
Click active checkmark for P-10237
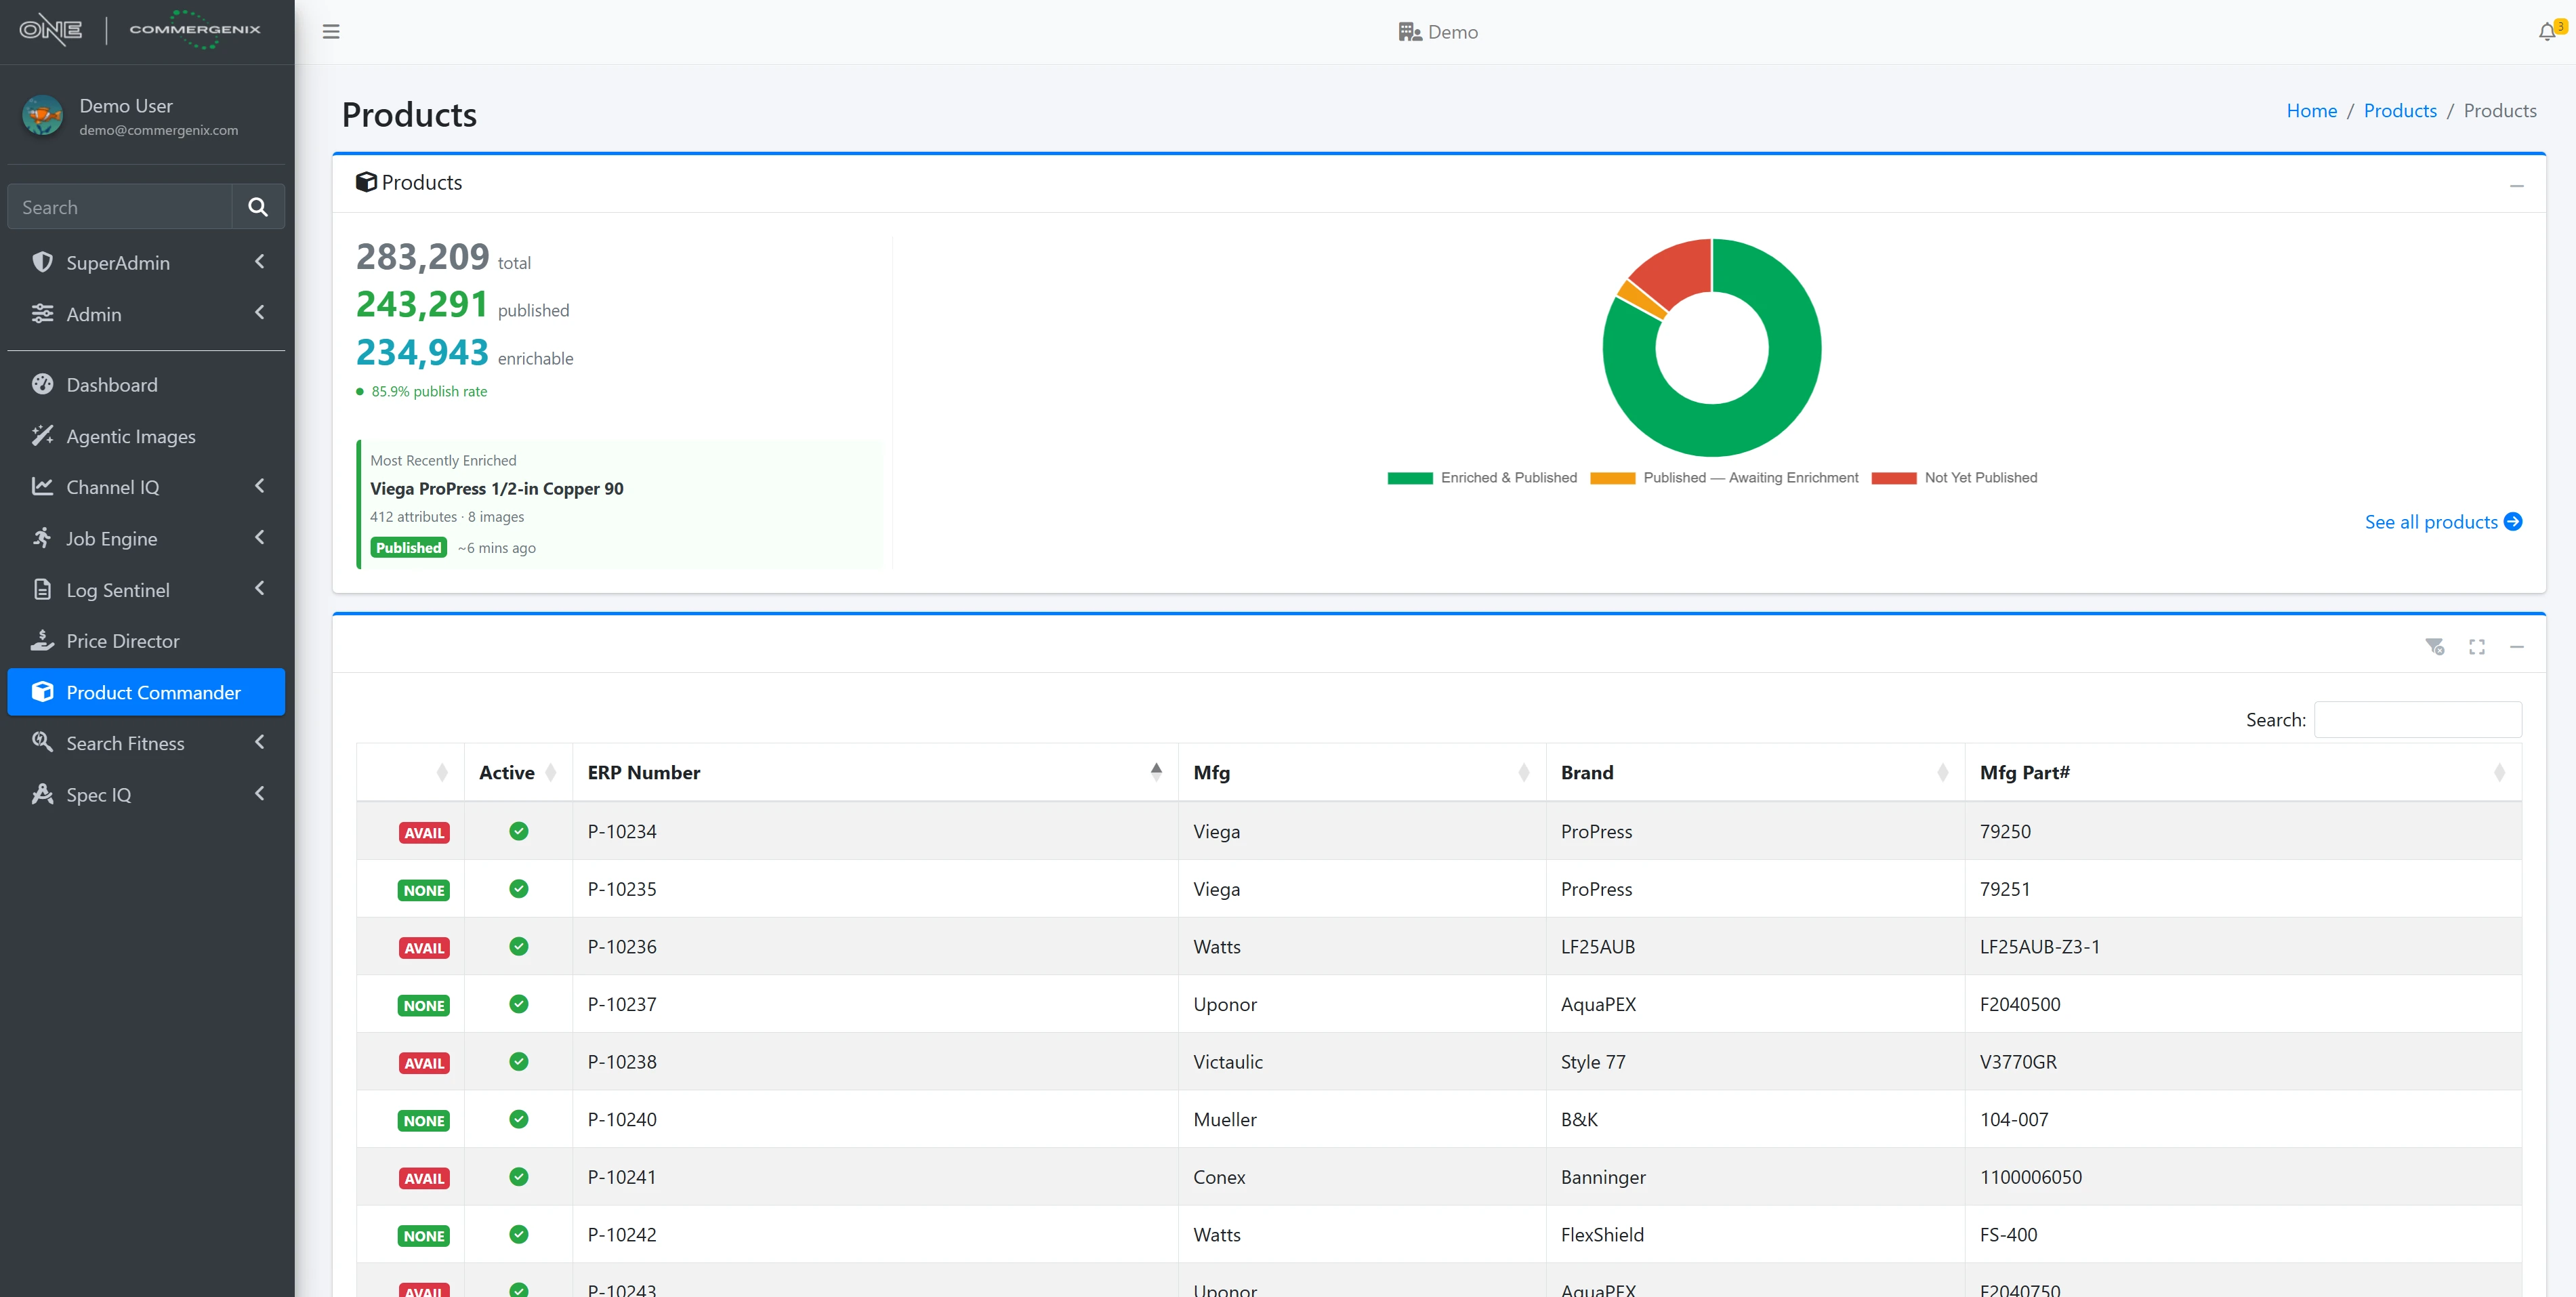(518, 1004)
